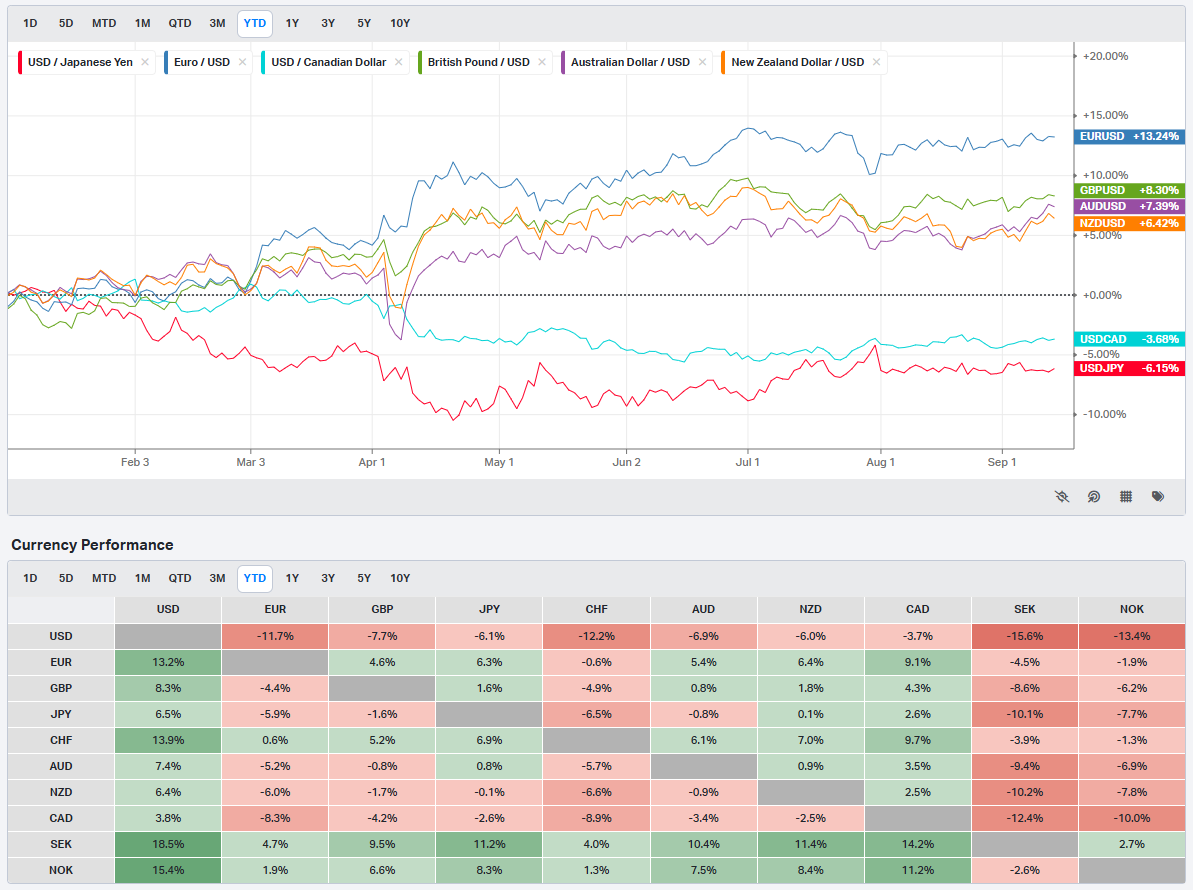Remove New Zealand Dollar / USD series
This screenshot has height=890, width=1193.
click(876, 62)
